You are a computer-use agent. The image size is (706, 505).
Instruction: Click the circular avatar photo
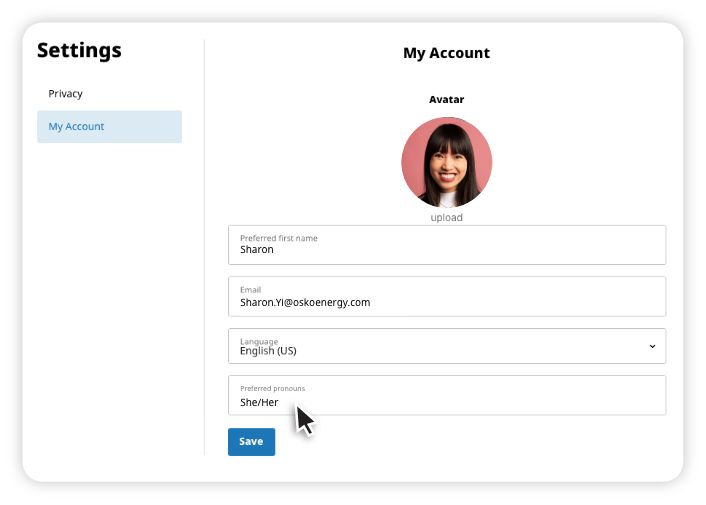tap(446, 162)
